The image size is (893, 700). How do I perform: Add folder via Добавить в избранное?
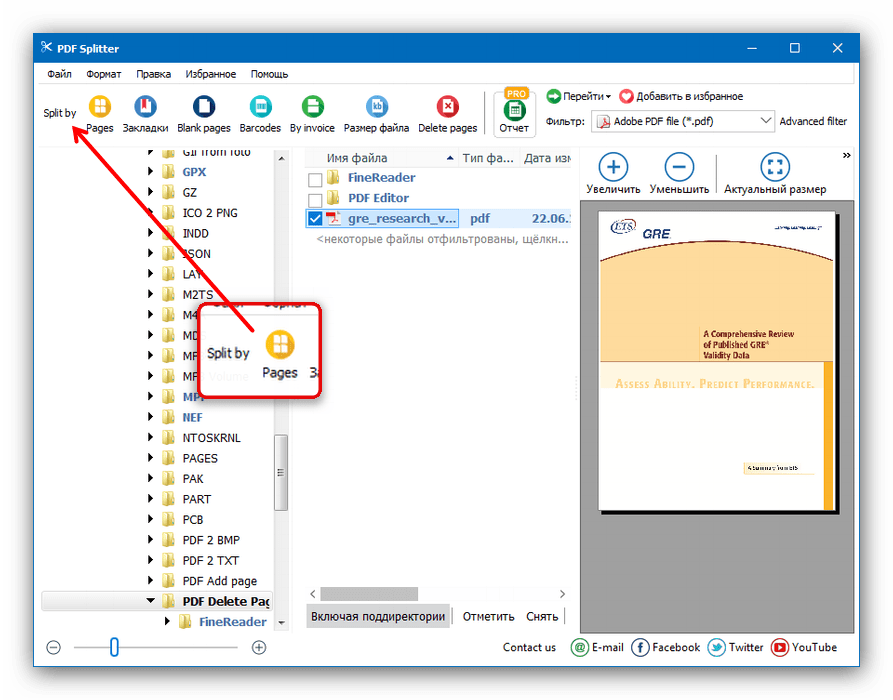[681, 96]
